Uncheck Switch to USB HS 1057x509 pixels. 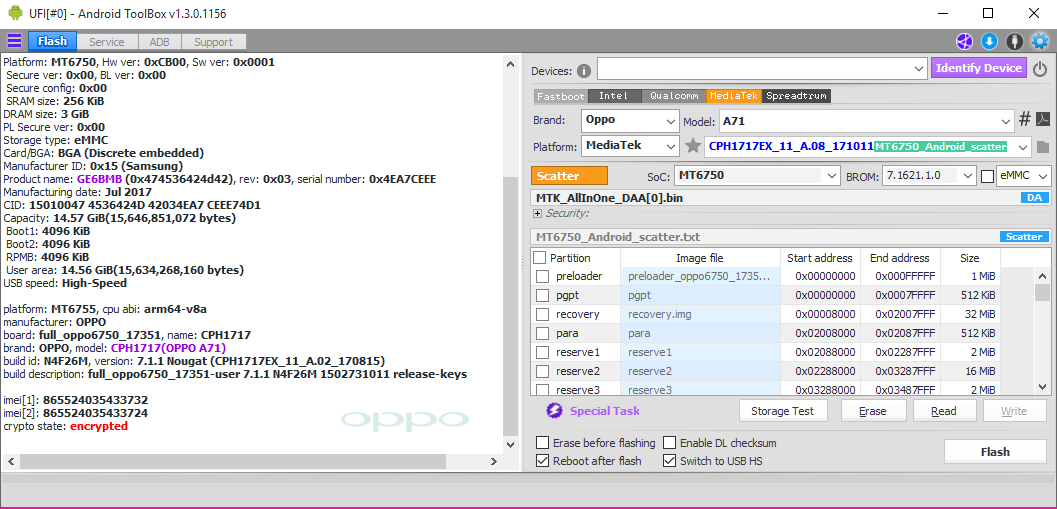(669, 461)
